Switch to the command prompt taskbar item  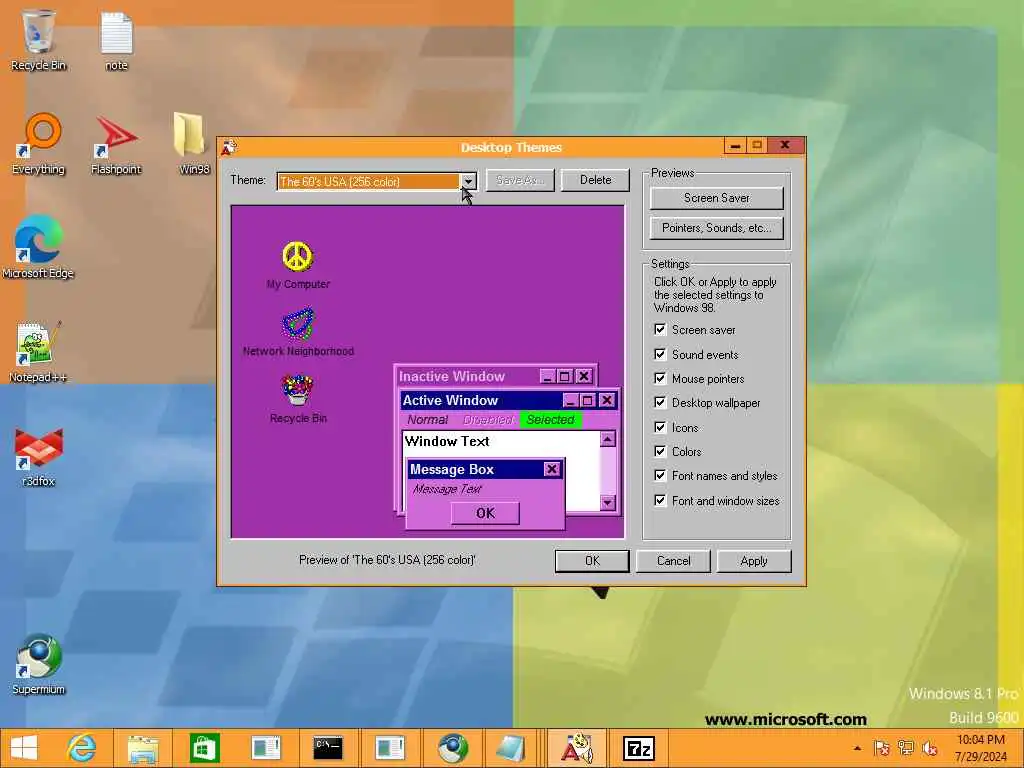[328, 748]
